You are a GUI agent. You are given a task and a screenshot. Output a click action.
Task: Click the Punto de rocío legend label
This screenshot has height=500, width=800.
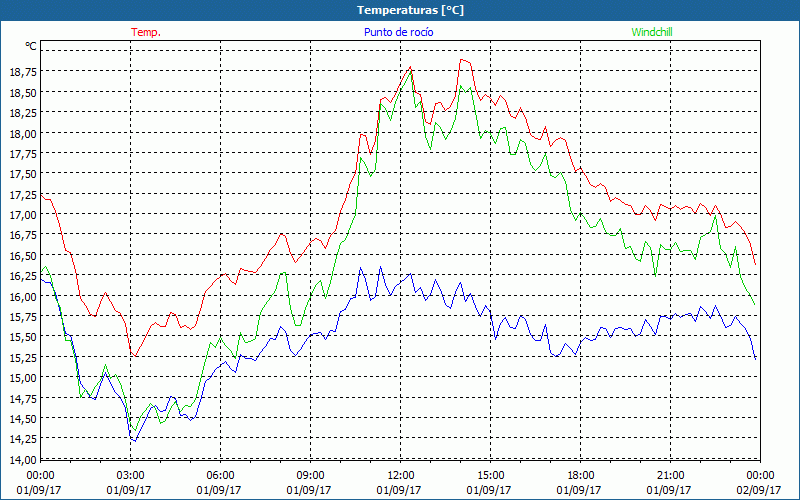[398, 32]
